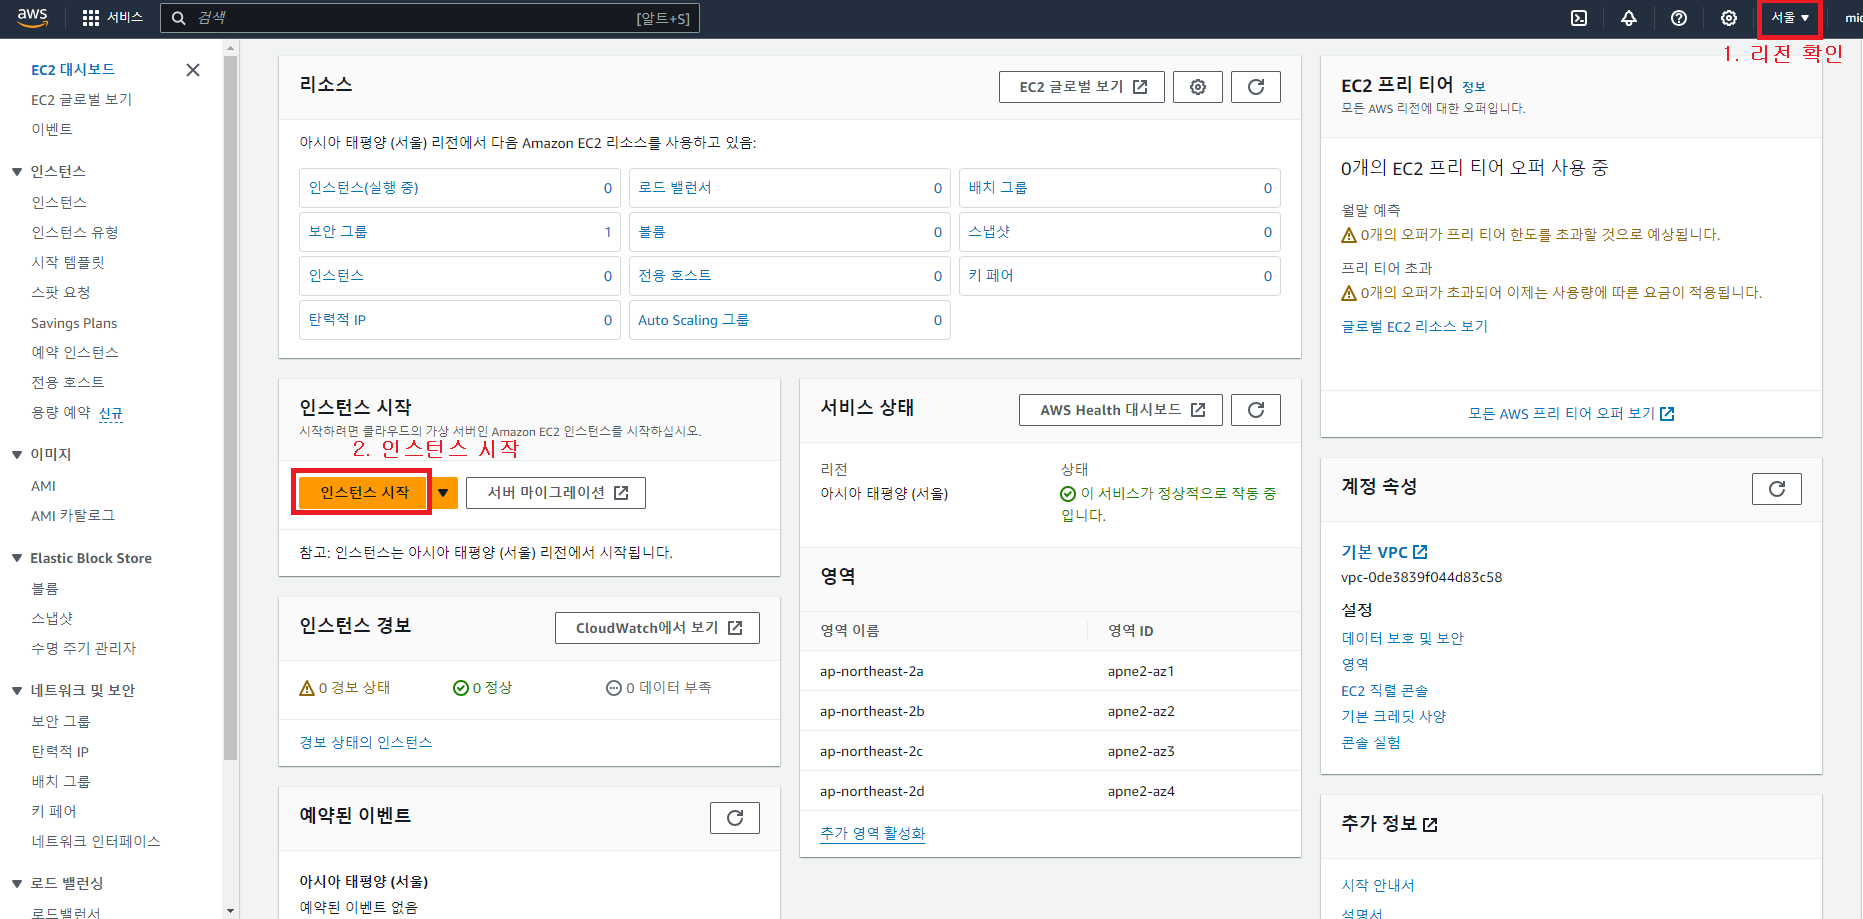Click 콘솔 실험 link

(1371, 743)
